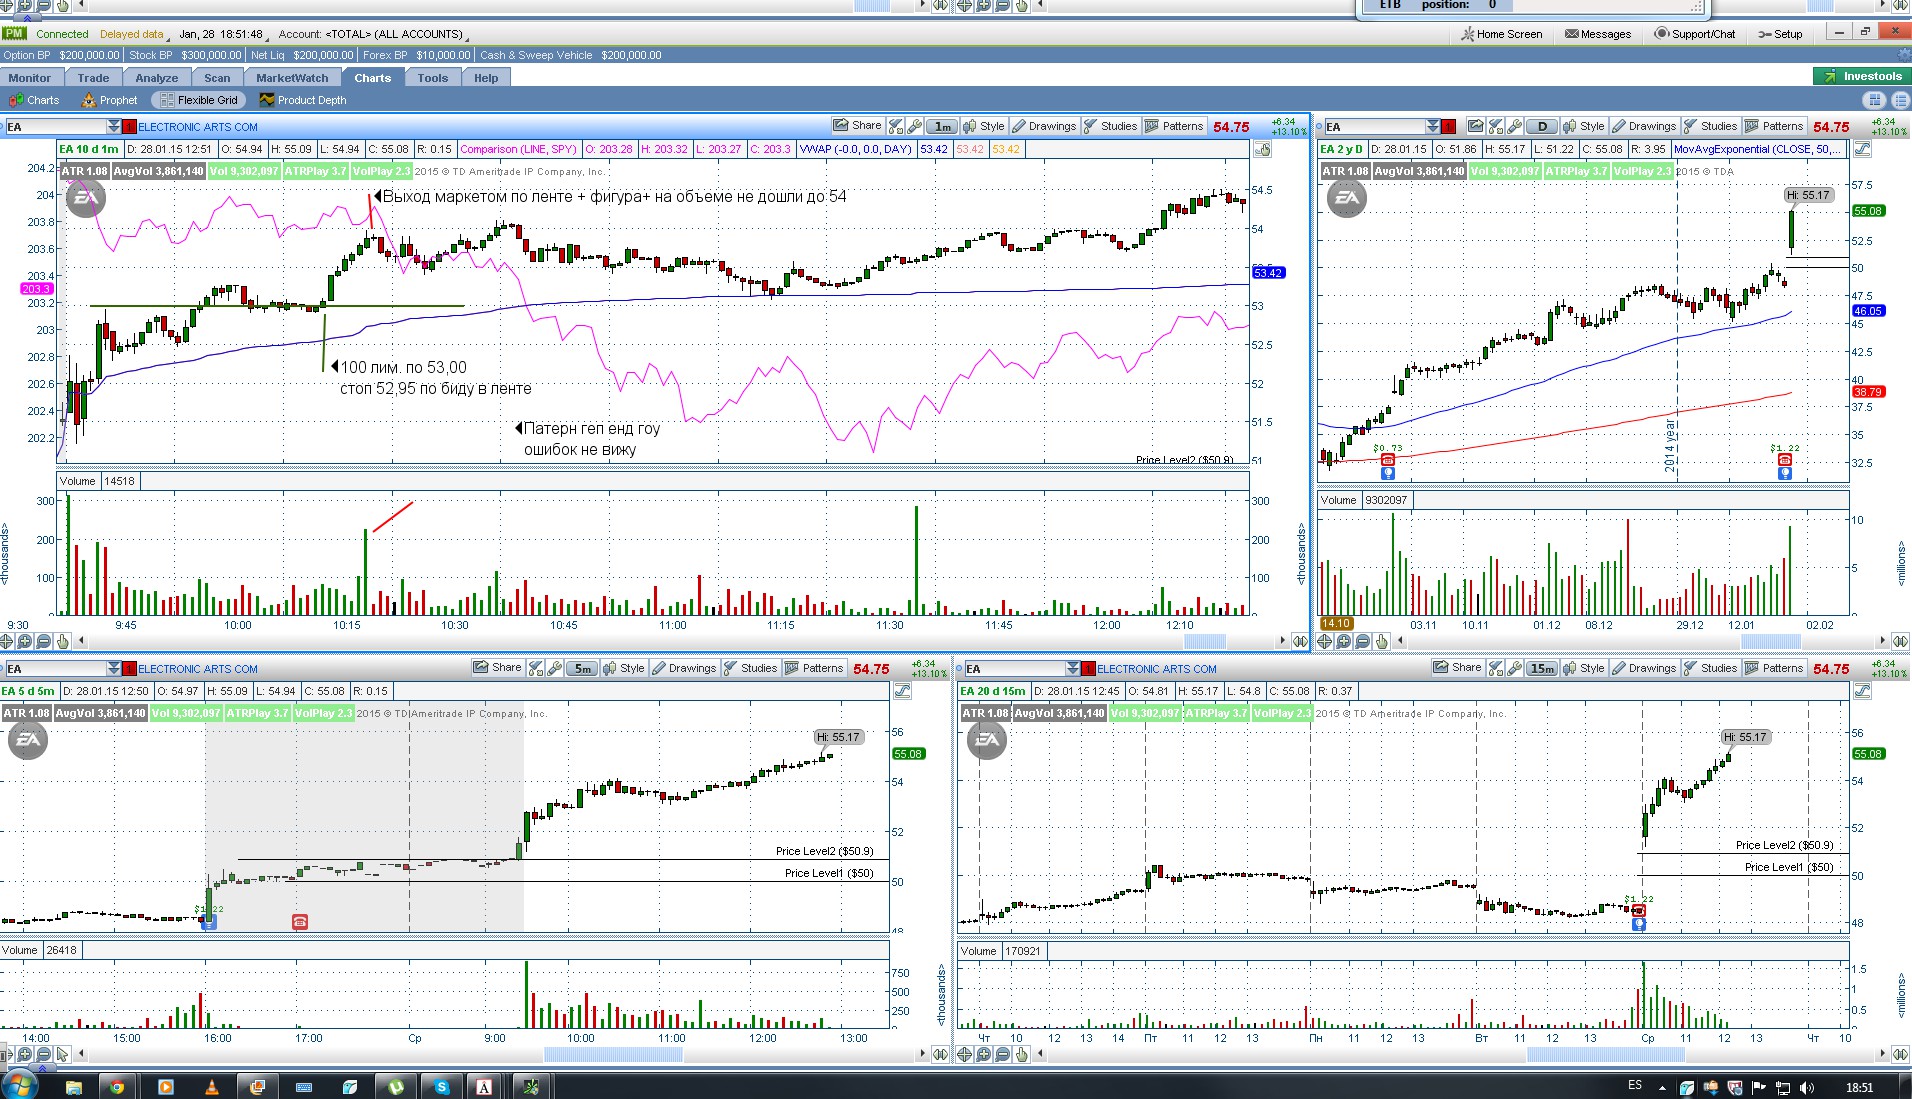
Task: Toggle pan hand icon at top-left chart corner
Action: tap(1264, 149)
